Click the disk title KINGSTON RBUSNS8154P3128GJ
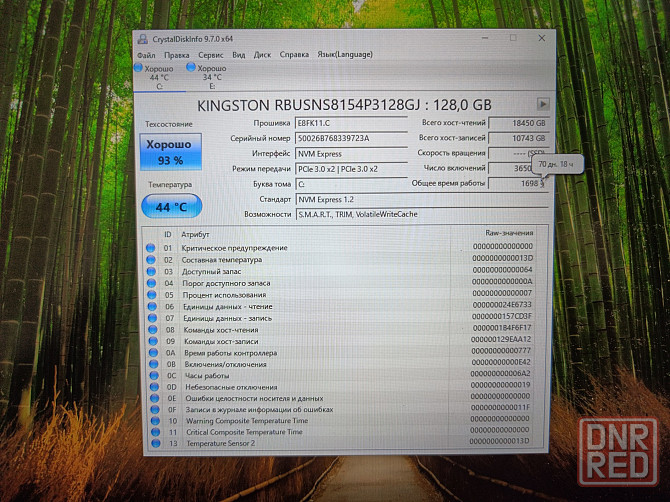Image resolution: width=670 pixels, height=502 pixels. pos(310,105)
